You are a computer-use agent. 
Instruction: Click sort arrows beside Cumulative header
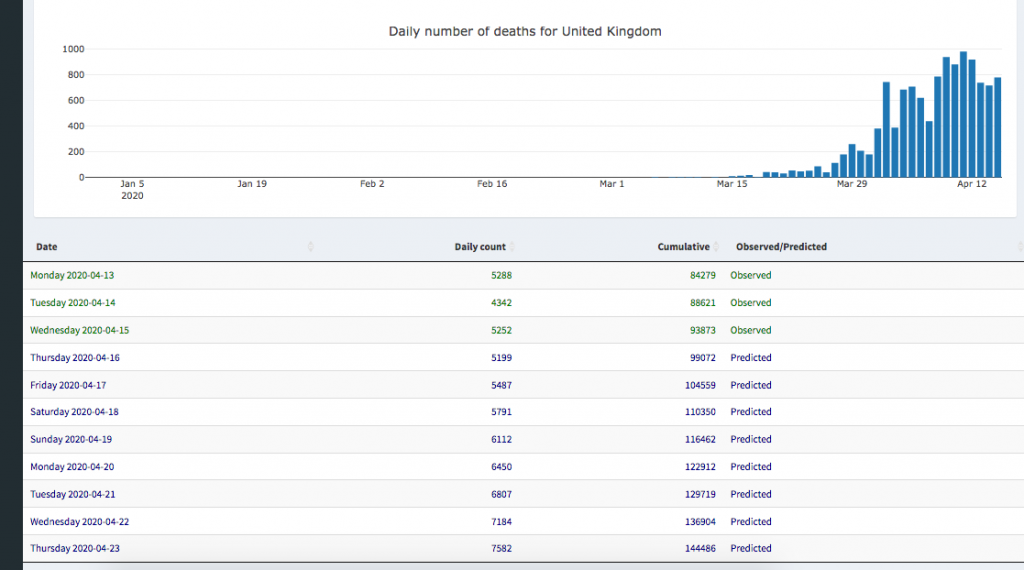pyautogui.click(x=717, y=247)
